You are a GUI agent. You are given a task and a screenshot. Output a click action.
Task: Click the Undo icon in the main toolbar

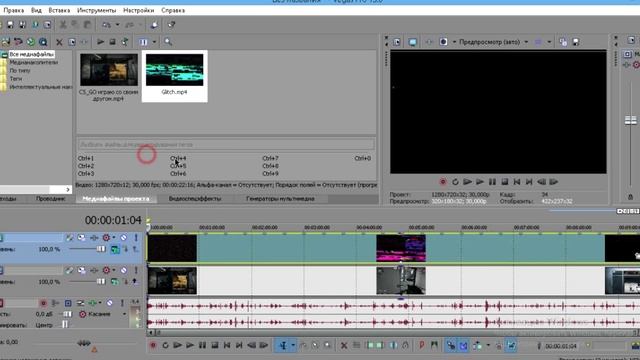(x=107, y=25)
